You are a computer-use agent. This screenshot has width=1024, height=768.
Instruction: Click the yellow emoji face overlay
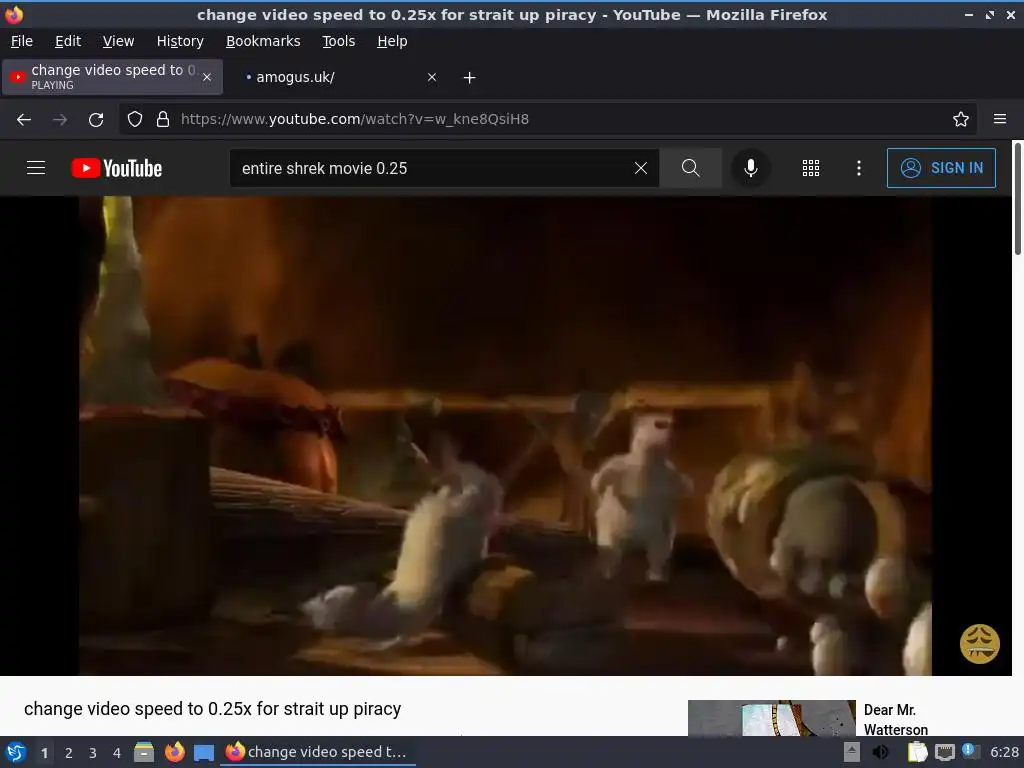pyautogui.click(x=980, y=643)
